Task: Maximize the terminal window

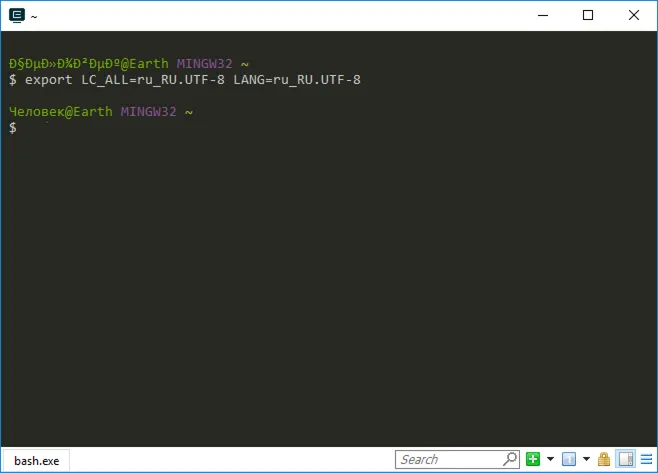Action: point(588,15)
